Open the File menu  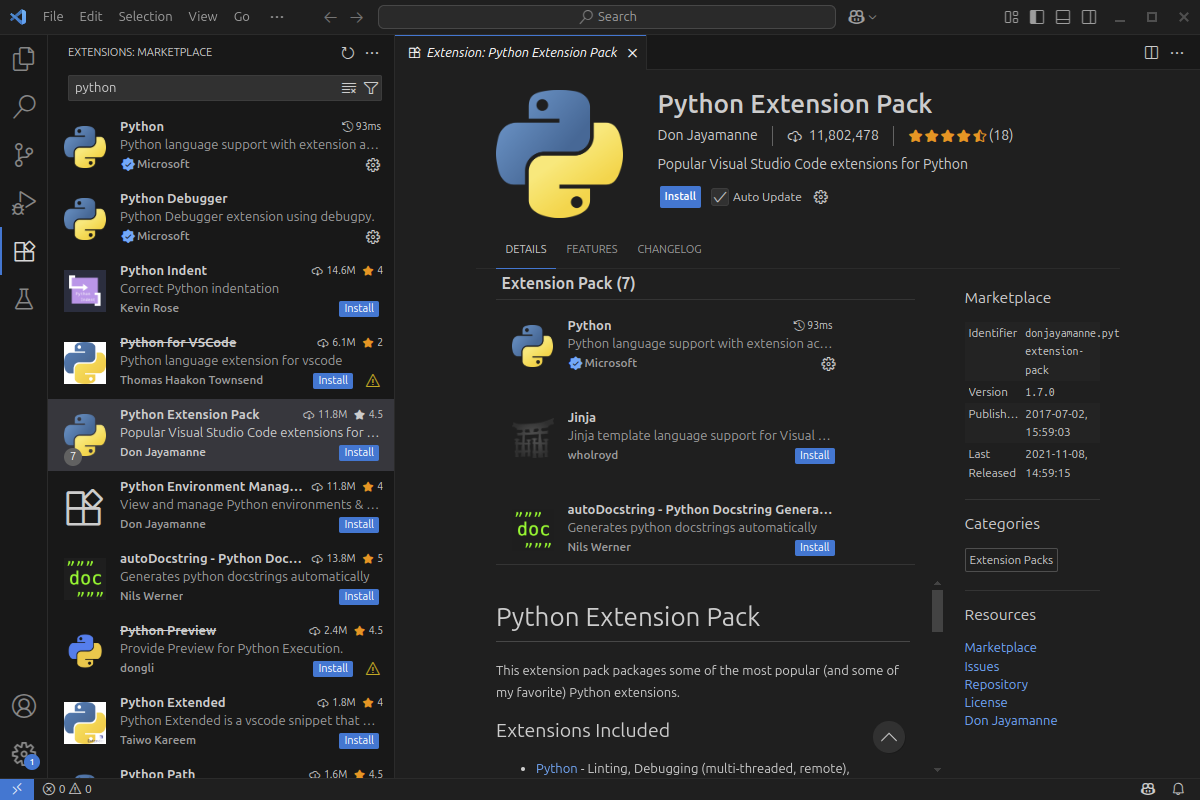pos(53,17)
